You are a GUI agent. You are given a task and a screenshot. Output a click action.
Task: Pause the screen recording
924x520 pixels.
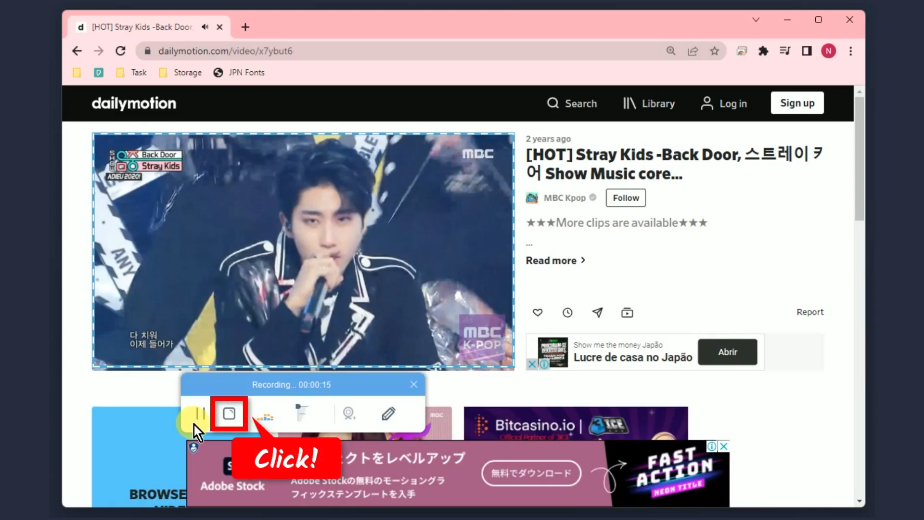pos(200,414)
